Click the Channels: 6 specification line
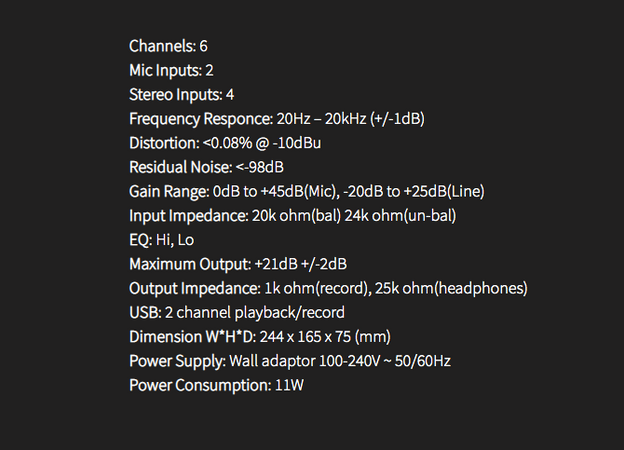 168,46
